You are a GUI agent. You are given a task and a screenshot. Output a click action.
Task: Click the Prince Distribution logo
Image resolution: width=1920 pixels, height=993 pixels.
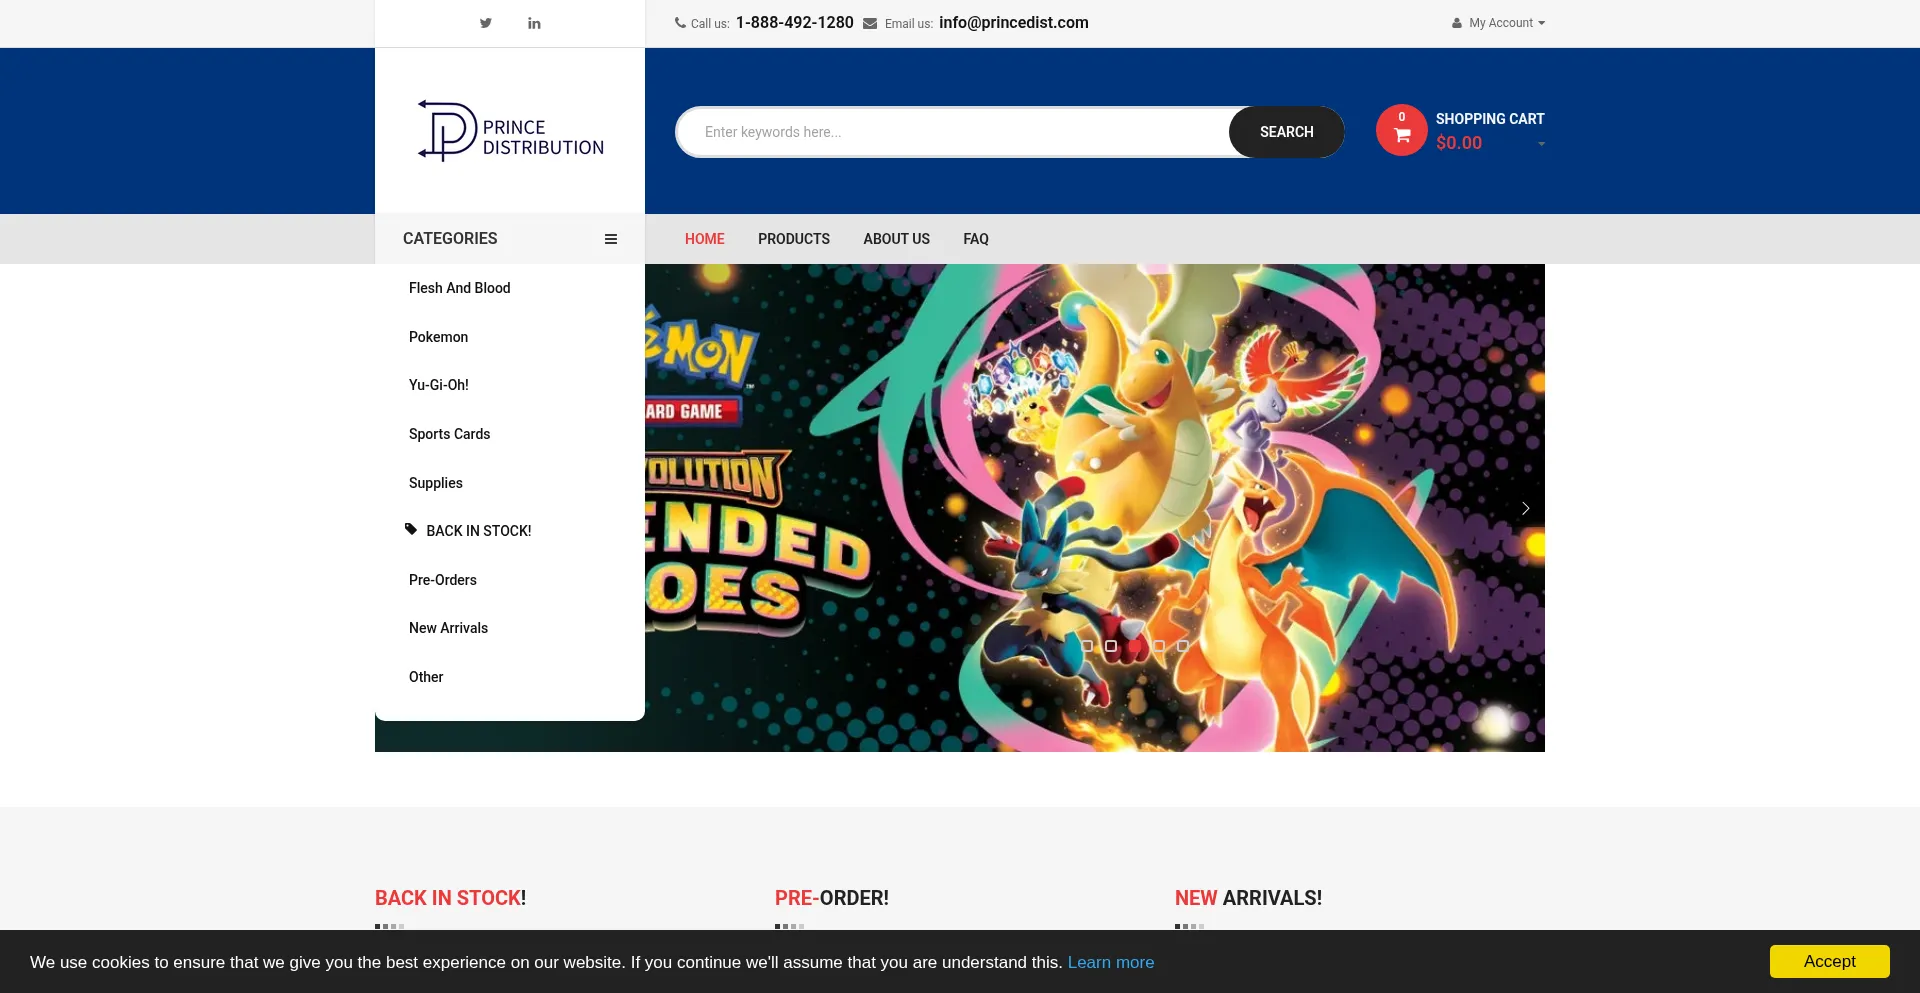click(x=510, y=131)
